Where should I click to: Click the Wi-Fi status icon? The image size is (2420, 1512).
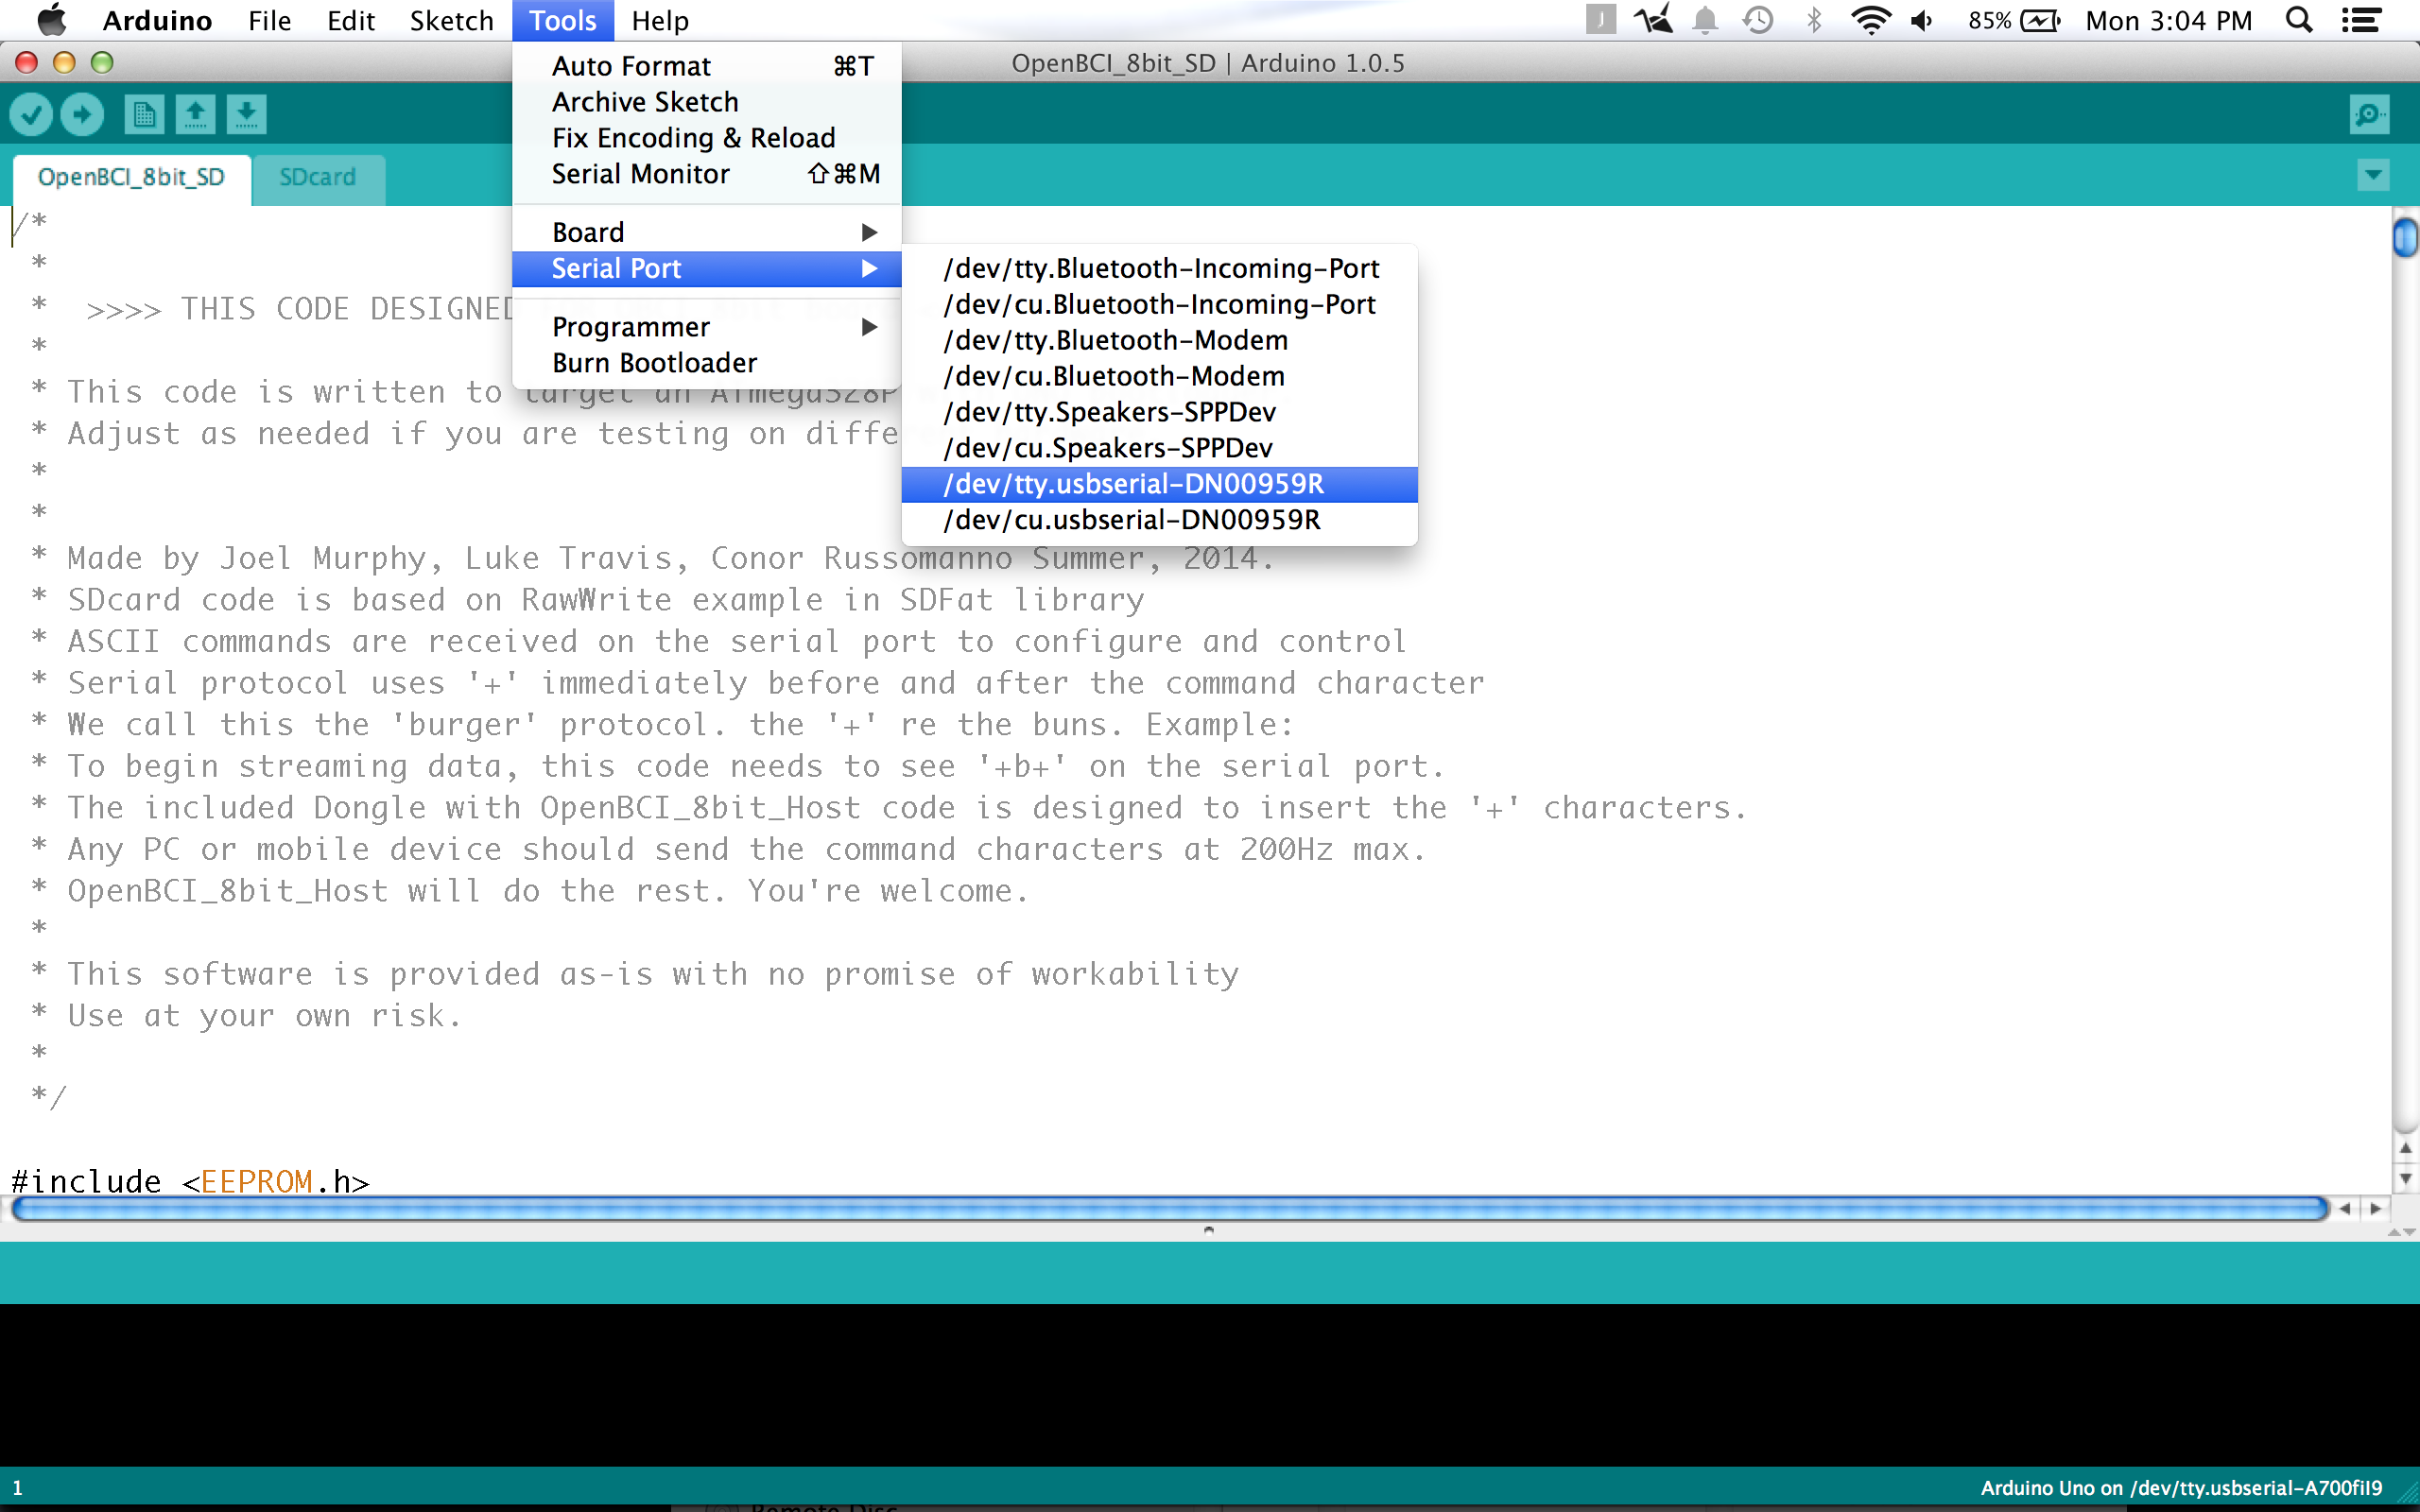(x=1869, y=21)
